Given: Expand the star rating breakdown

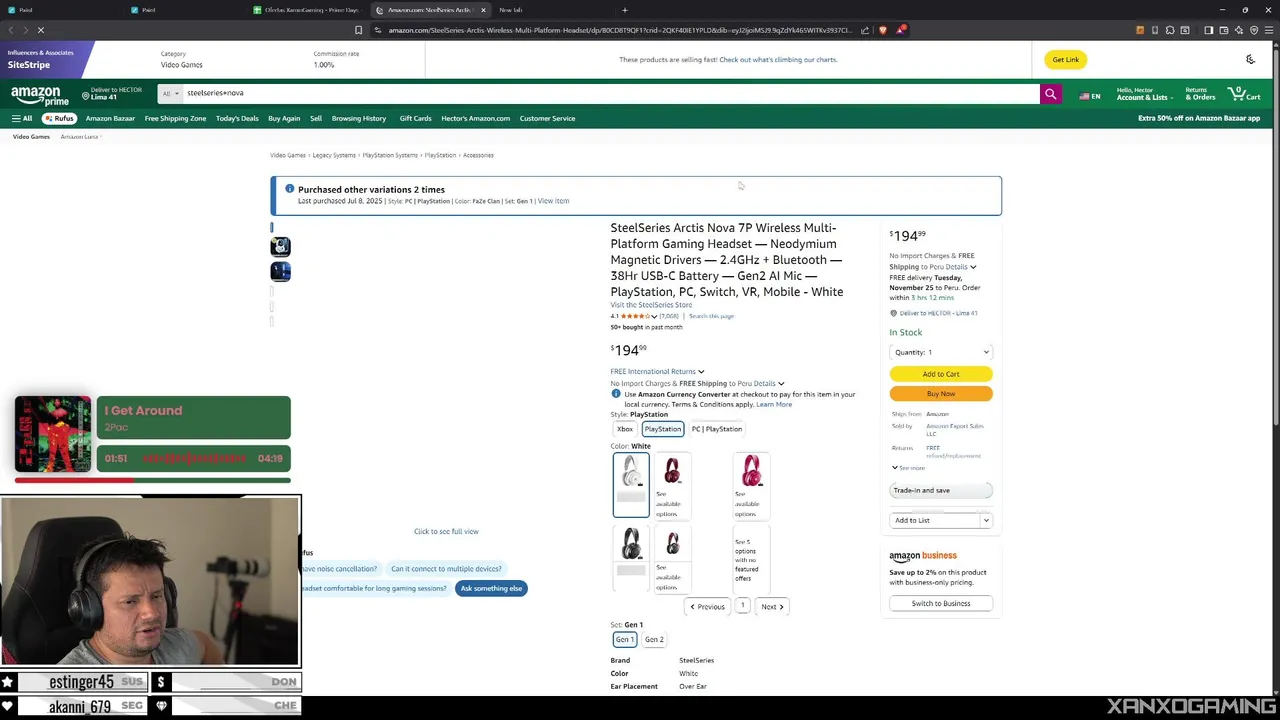Looking at the screenshot, I should click(x=654, y=316).
